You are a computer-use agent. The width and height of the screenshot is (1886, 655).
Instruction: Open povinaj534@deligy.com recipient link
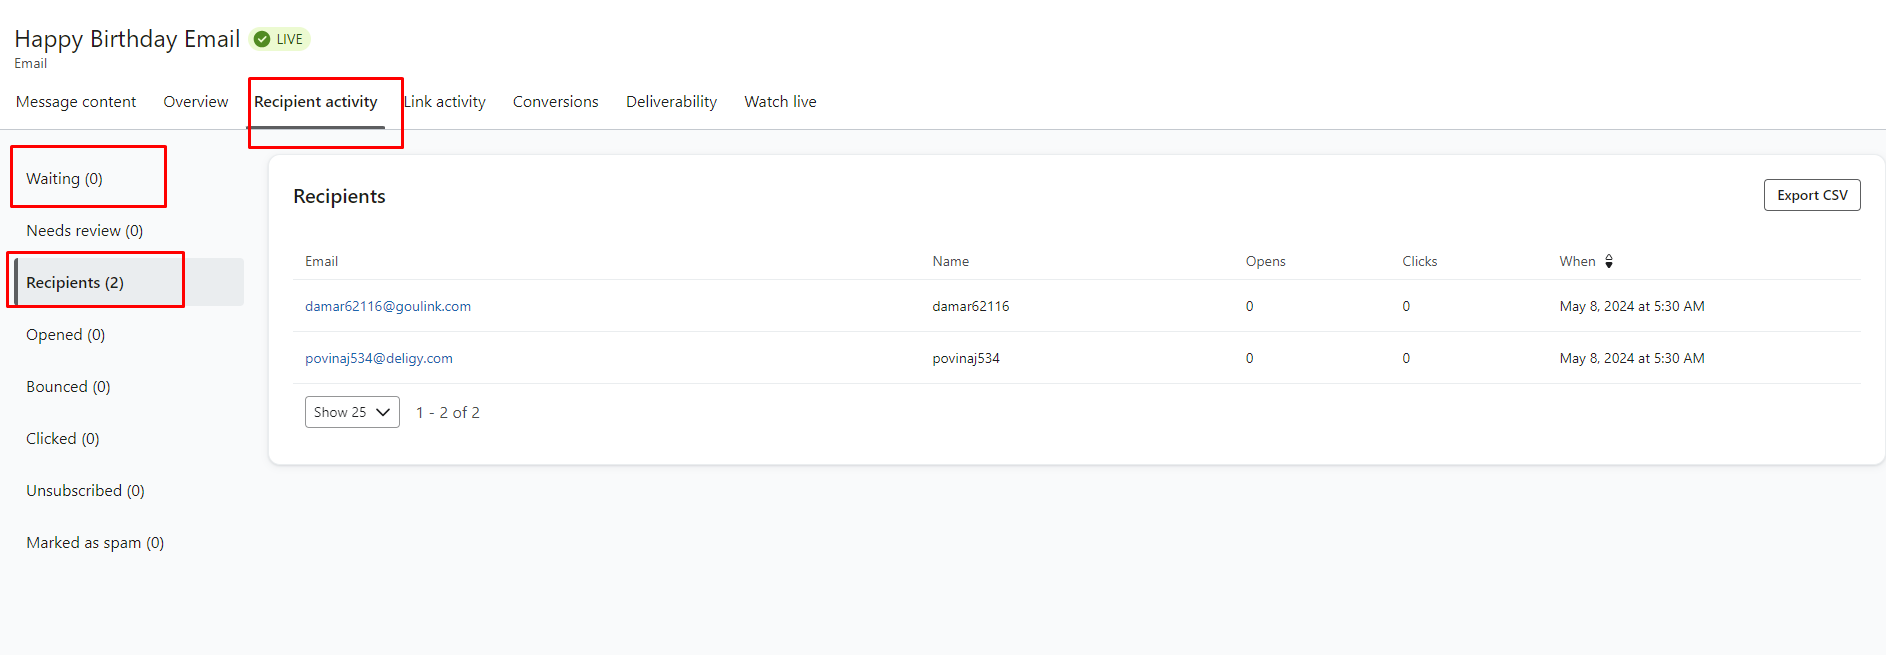pos(378,358)
